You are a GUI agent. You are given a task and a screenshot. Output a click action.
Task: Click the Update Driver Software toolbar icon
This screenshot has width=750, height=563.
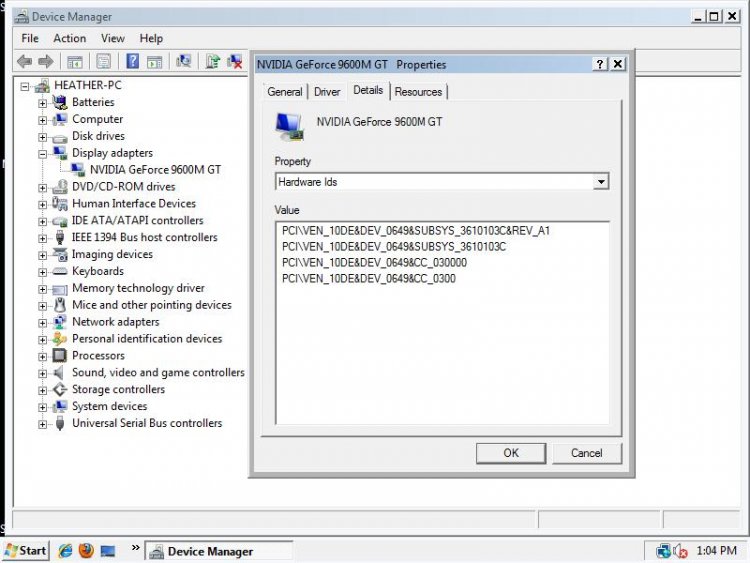click(212, 61)
